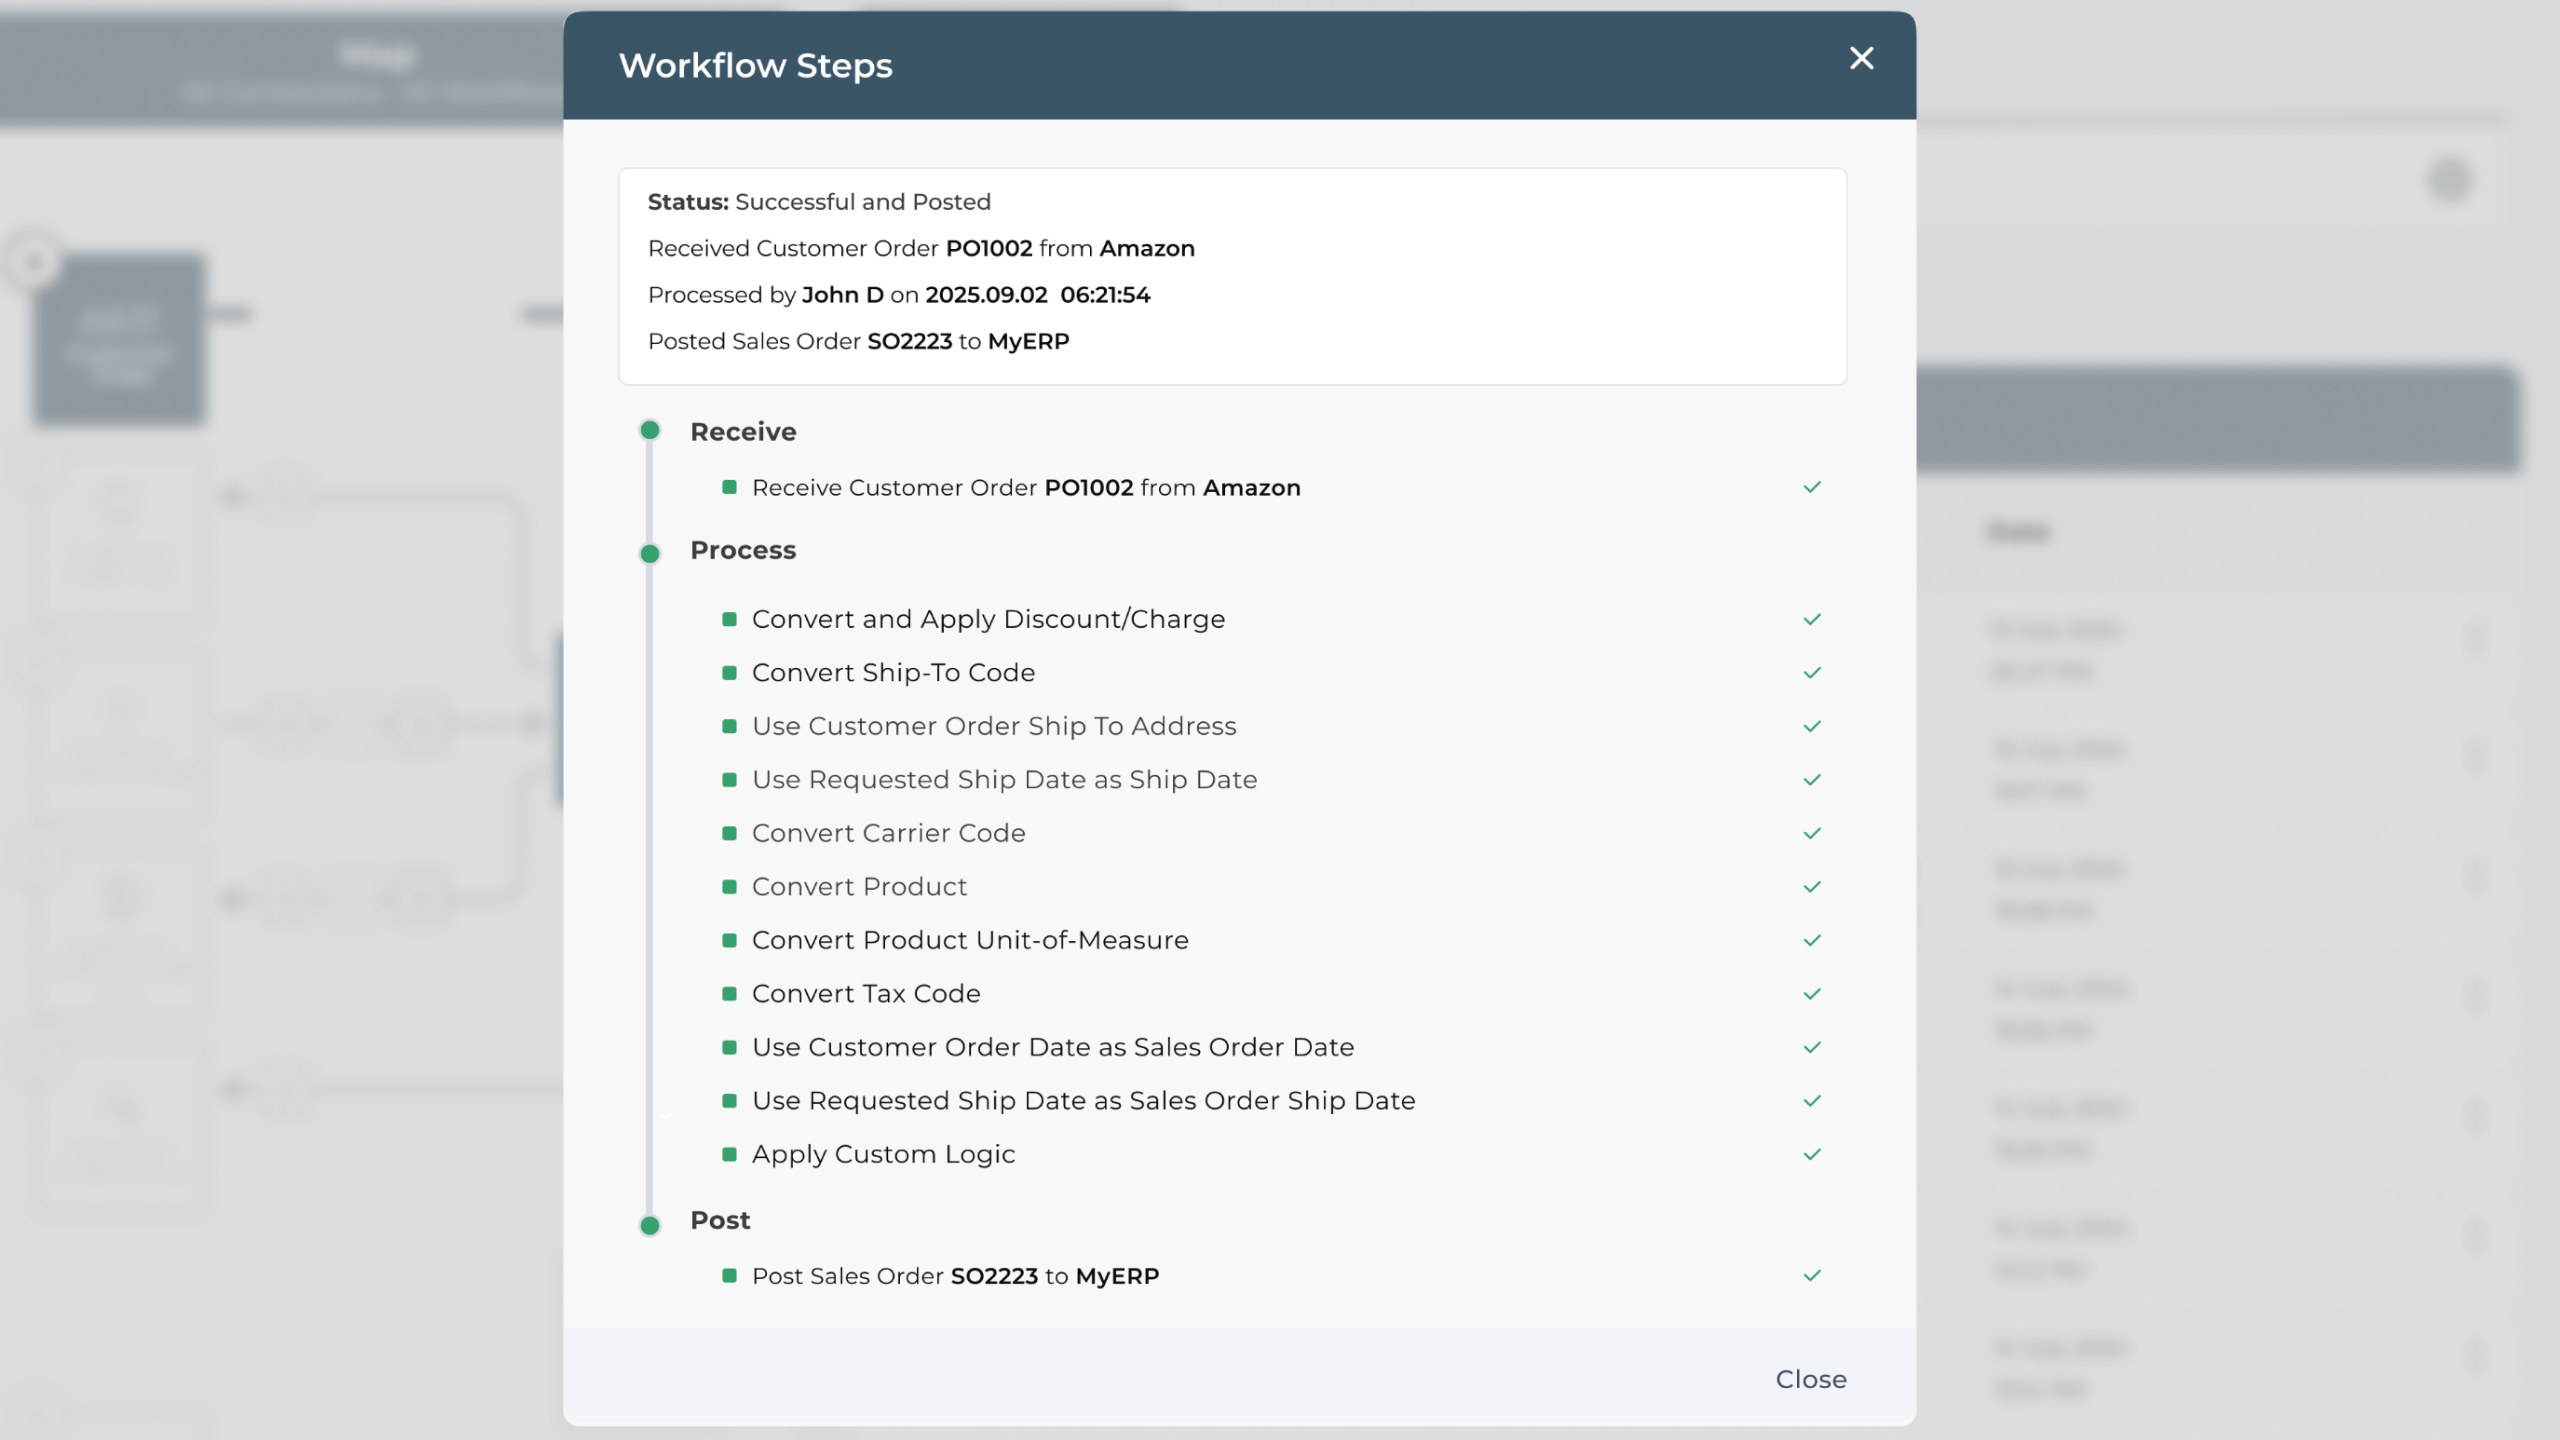The width and height of the screenshot is (2560, 1440).
Task: Click 'Receive Customer Order PO1002 from Amazon' step
Action: pyautogui.click(x=1026, y=488)
